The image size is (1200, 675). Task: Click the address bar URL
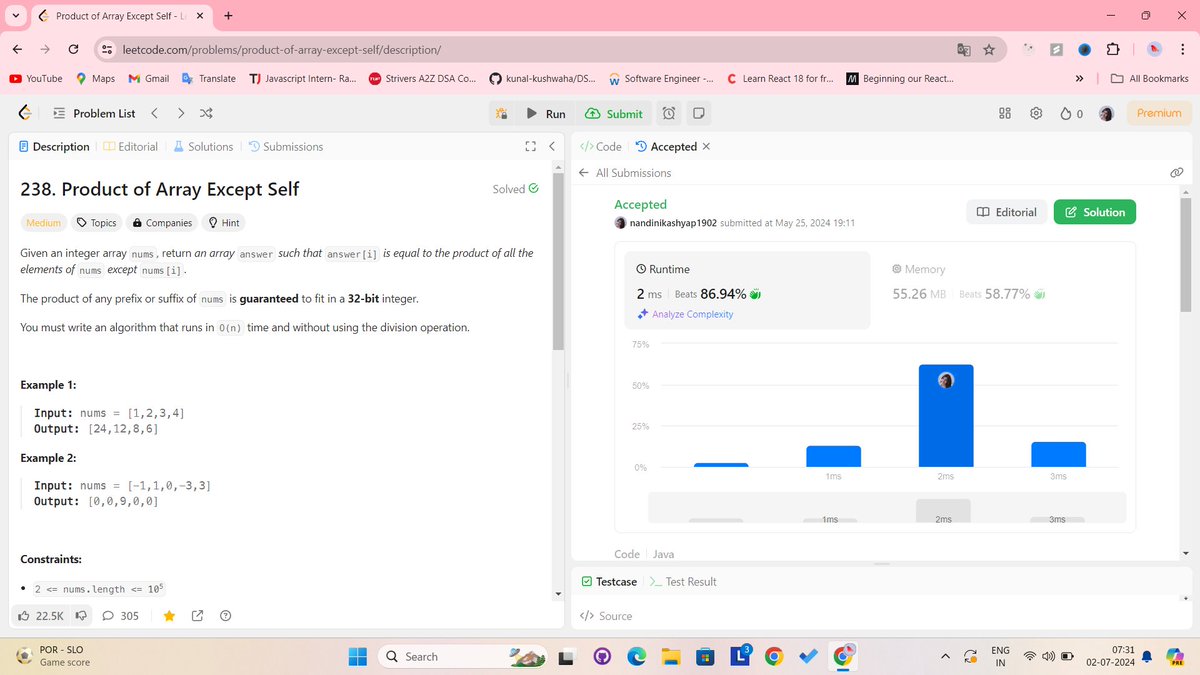[x=283, y=49]
